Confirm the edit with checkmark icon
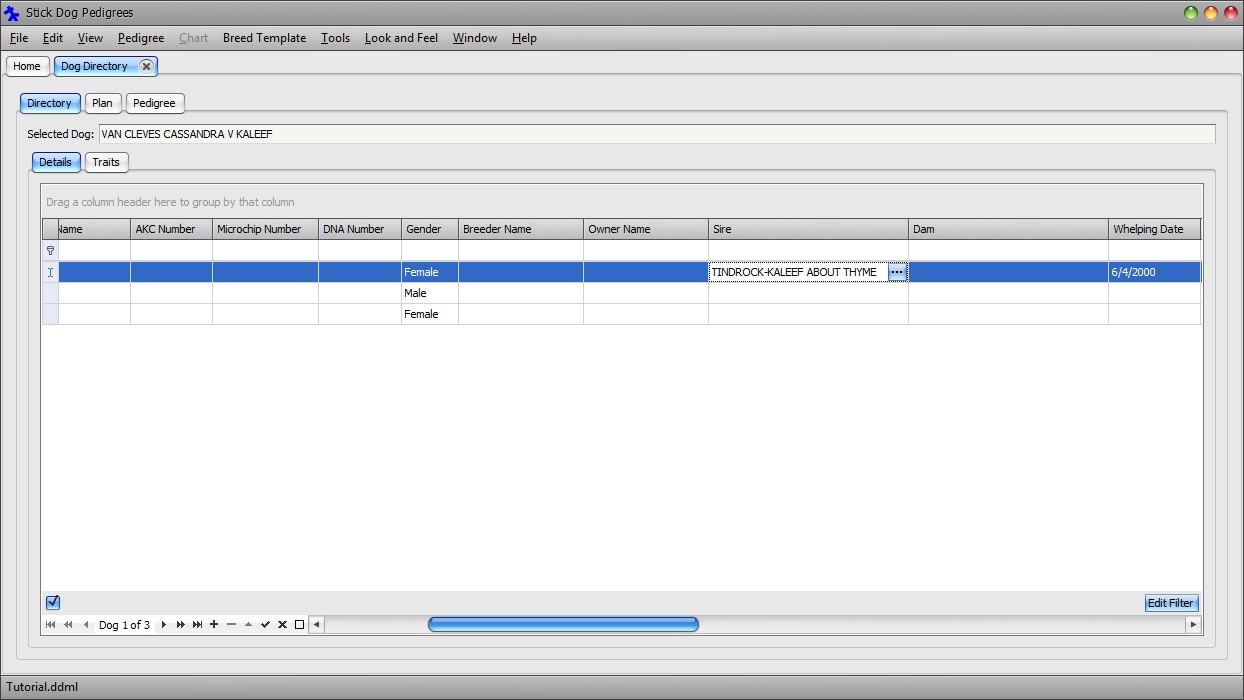Viewport: 1244px width, 700px height. coord(265,625)
